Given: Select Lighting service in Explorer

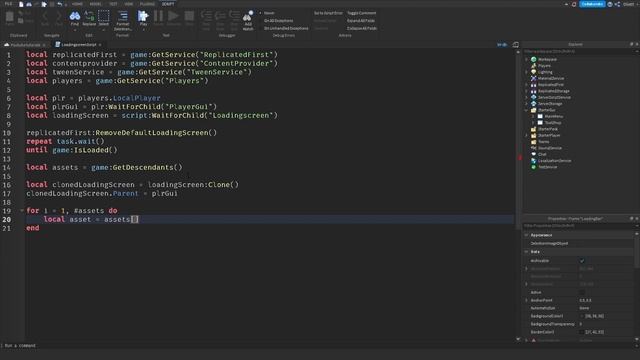Looking at the screenshot, I should coord(545,72).
